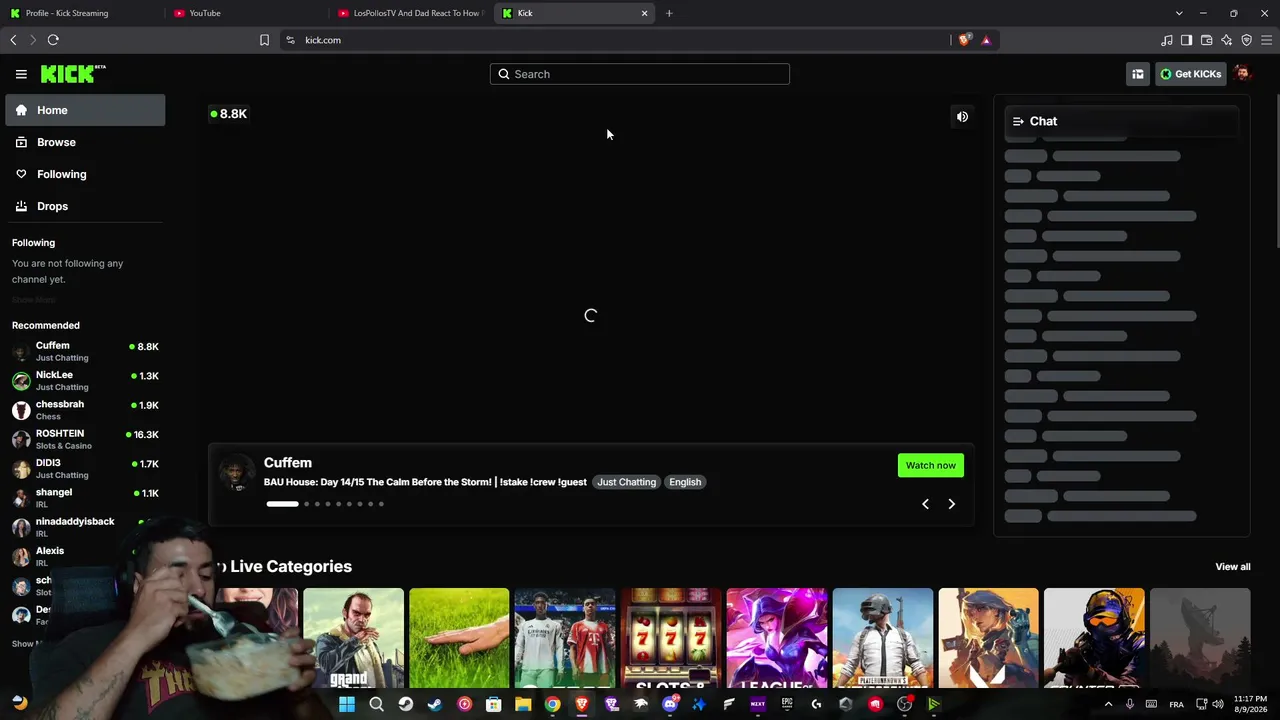Open Windows Start menu
This screenshot has width=1280, height=720.
pyautogui.click(x=347, y=704)
